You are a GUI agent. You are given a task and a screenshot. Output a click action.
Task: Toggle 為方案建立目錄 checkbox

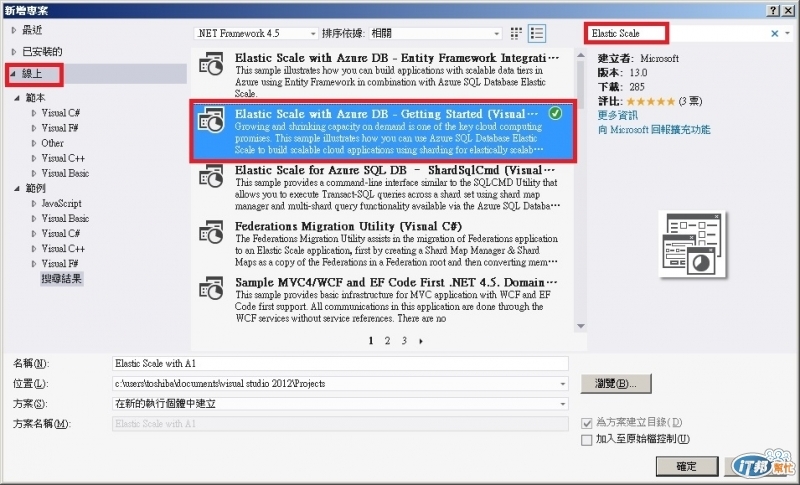(x=587, y=423)
